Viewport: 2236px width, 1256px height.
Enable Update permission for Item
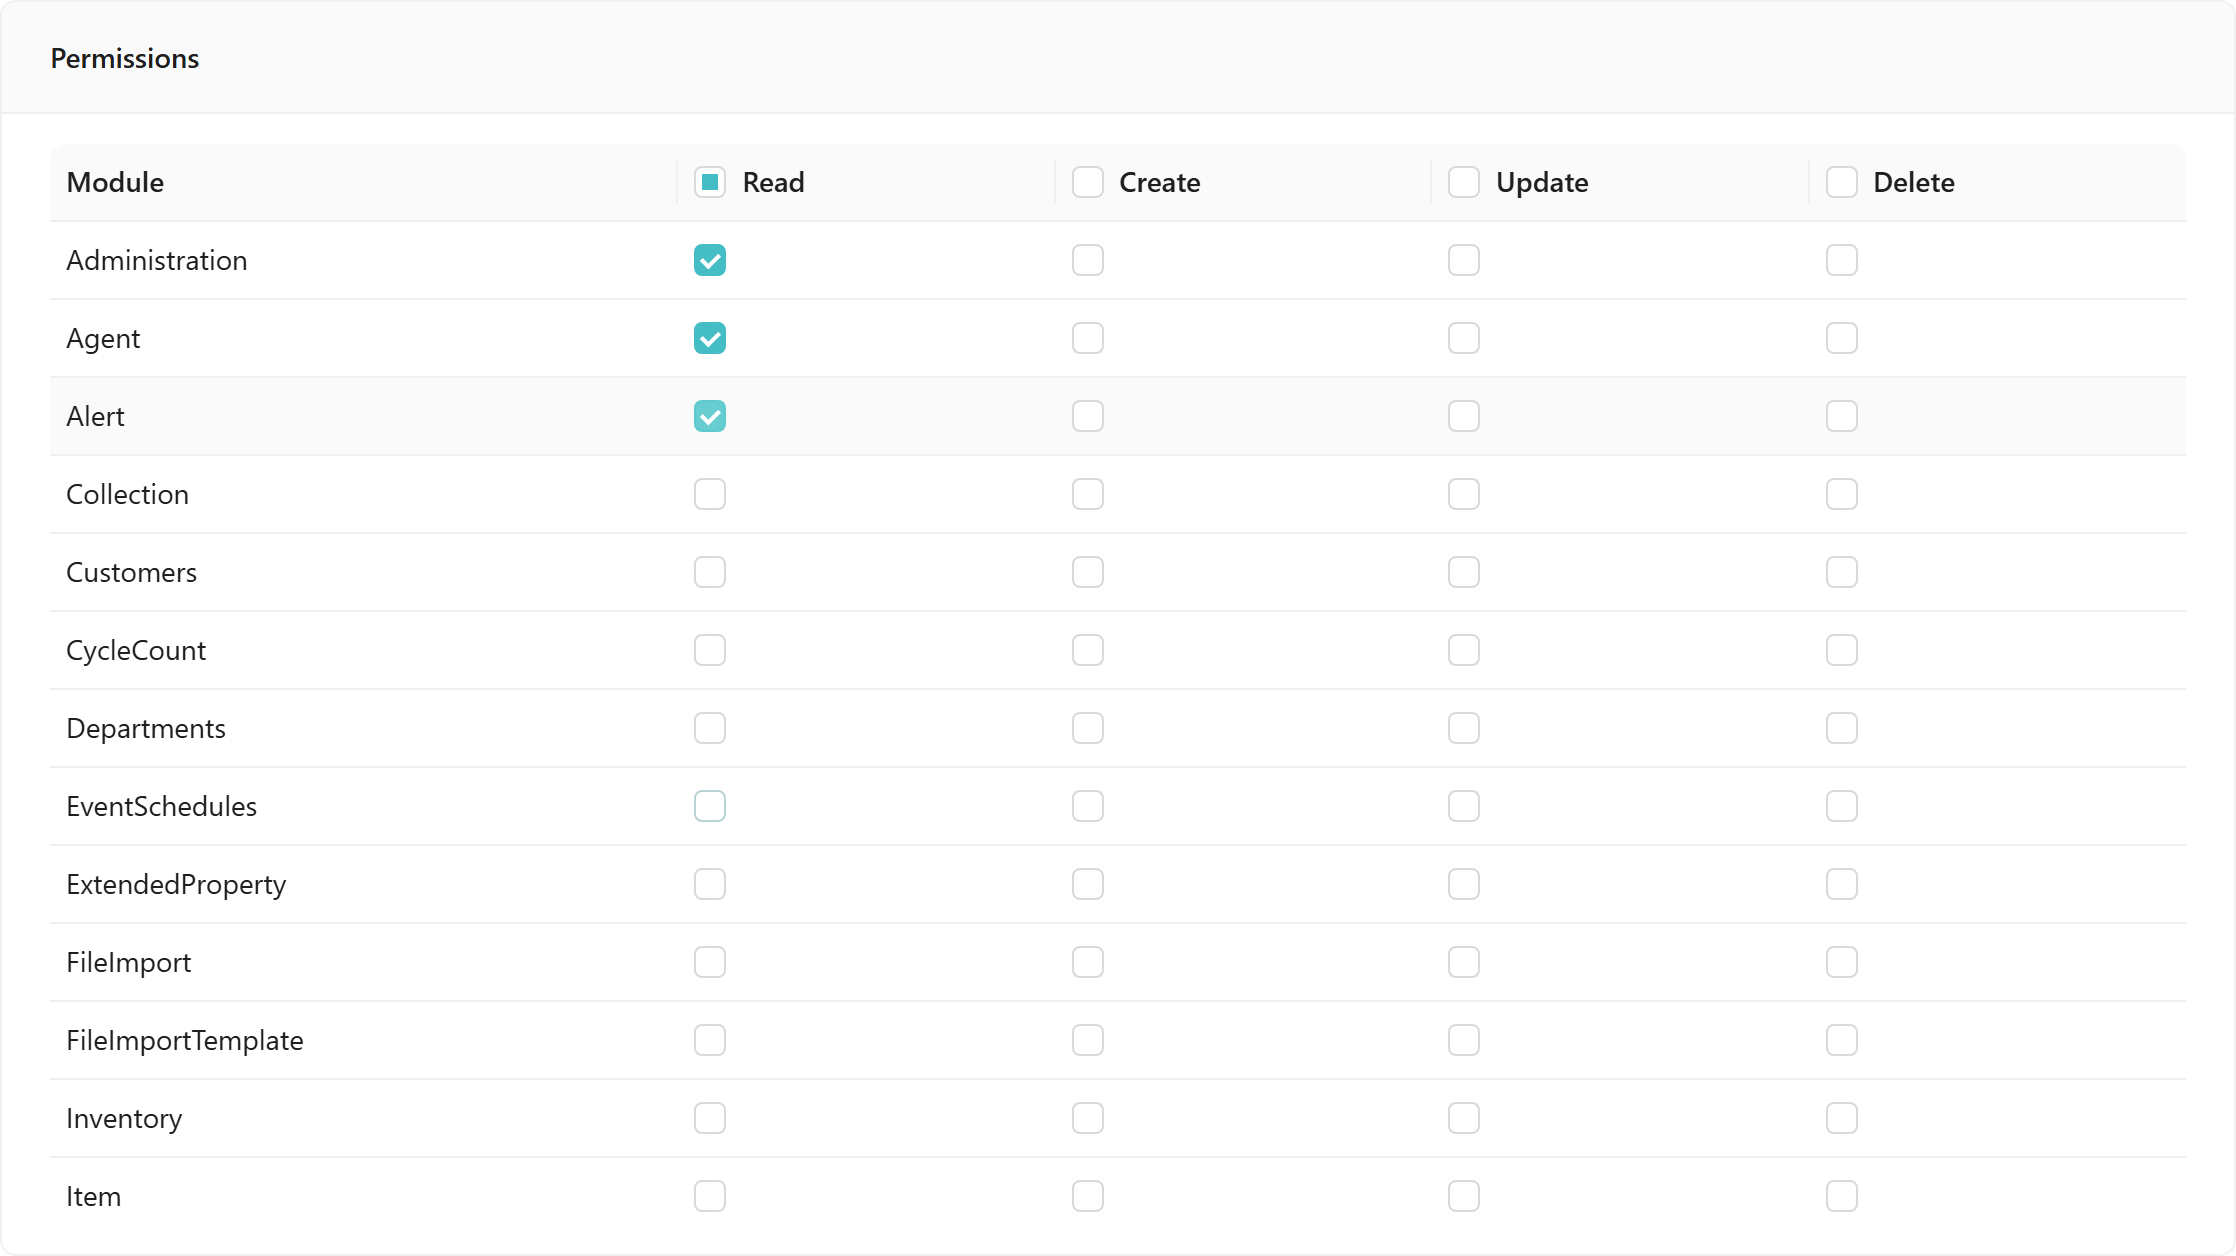point(1464,1196)
